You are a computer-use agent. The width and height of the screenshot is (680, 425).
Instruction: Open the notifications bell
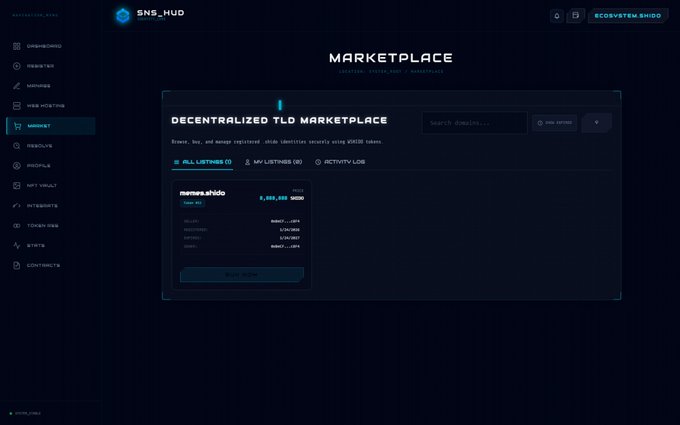557,16
